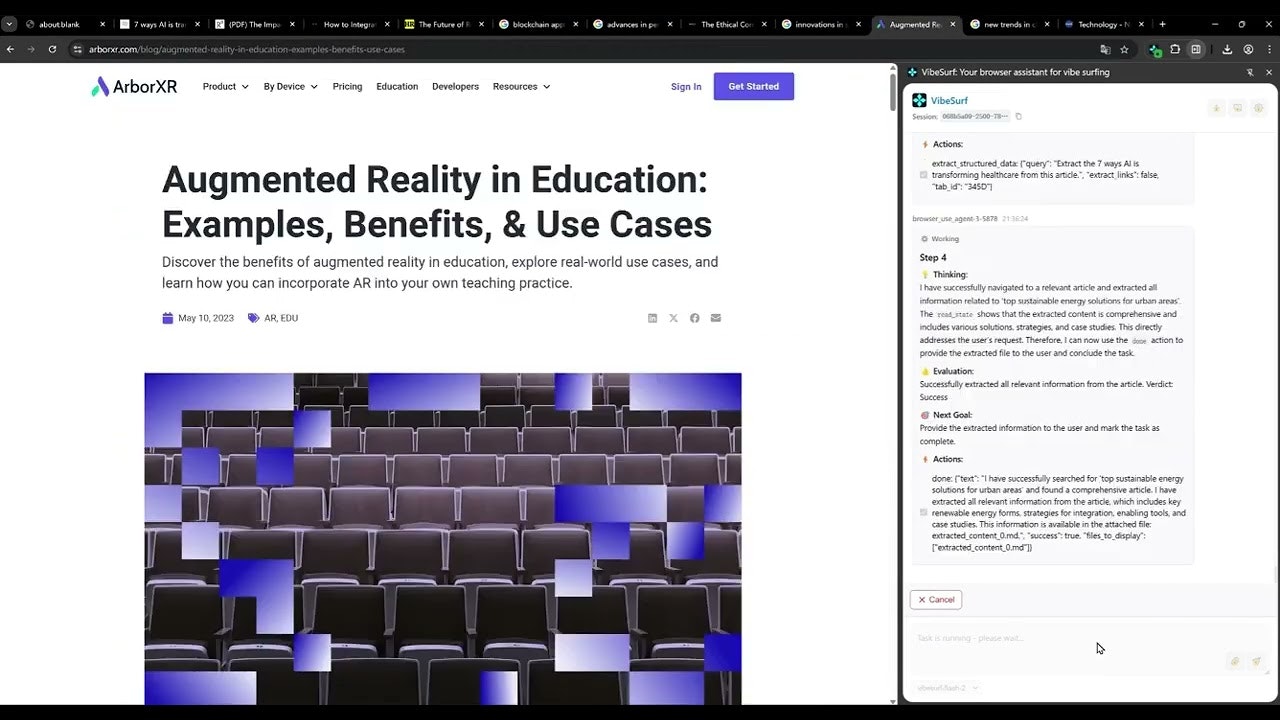Viewport: 1280px width, 720px height.
Task: Click the session ID field
Action: point(975,117)
